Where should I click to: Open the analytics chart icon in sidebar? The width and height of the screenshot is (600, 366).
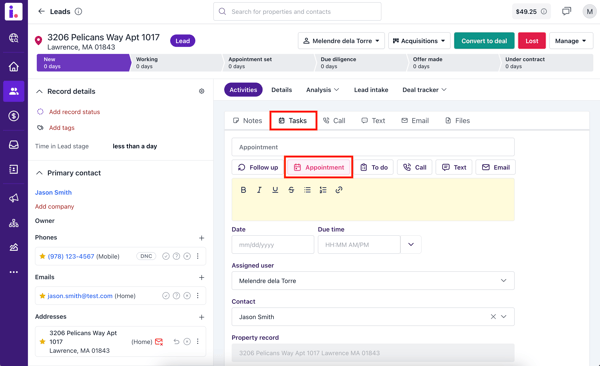(x=14, y=247)
